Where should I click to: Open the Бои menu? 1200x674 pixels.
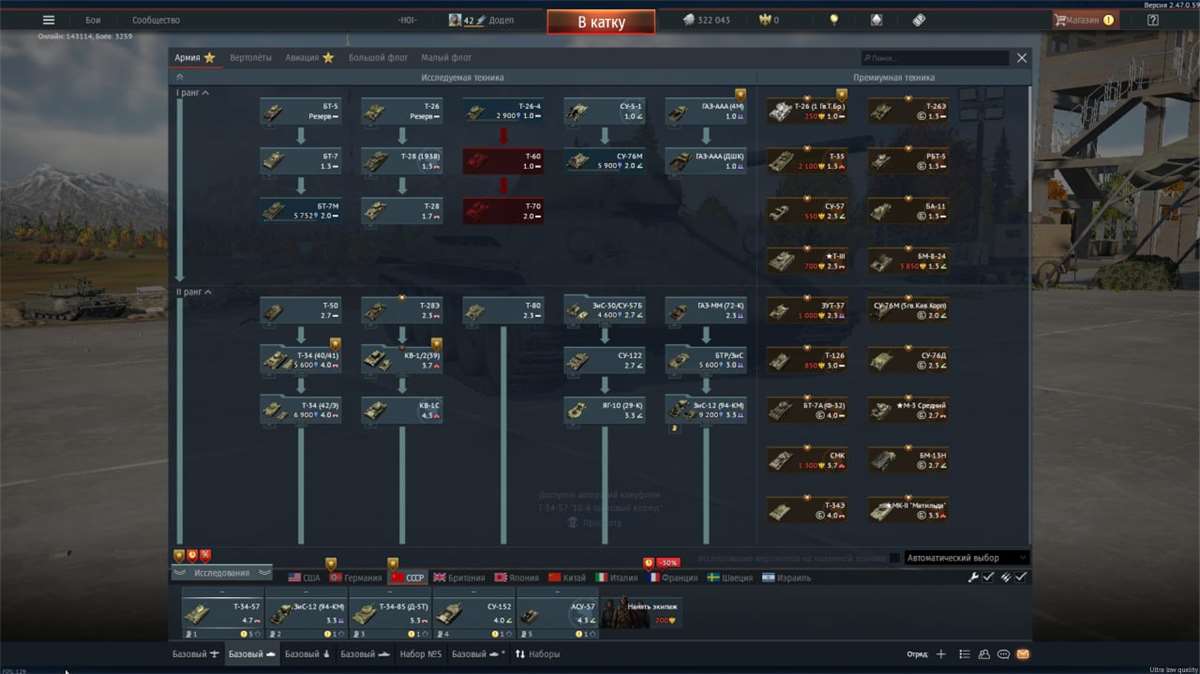93,20
